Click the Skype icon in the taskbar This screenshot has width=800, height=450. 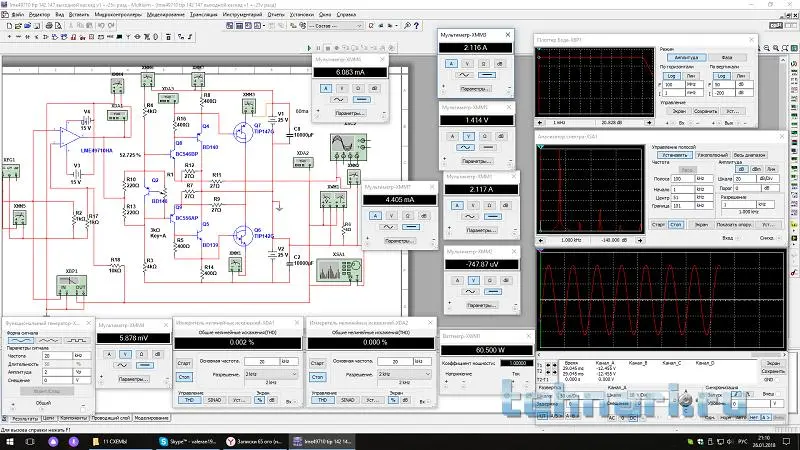pos(162,440)
